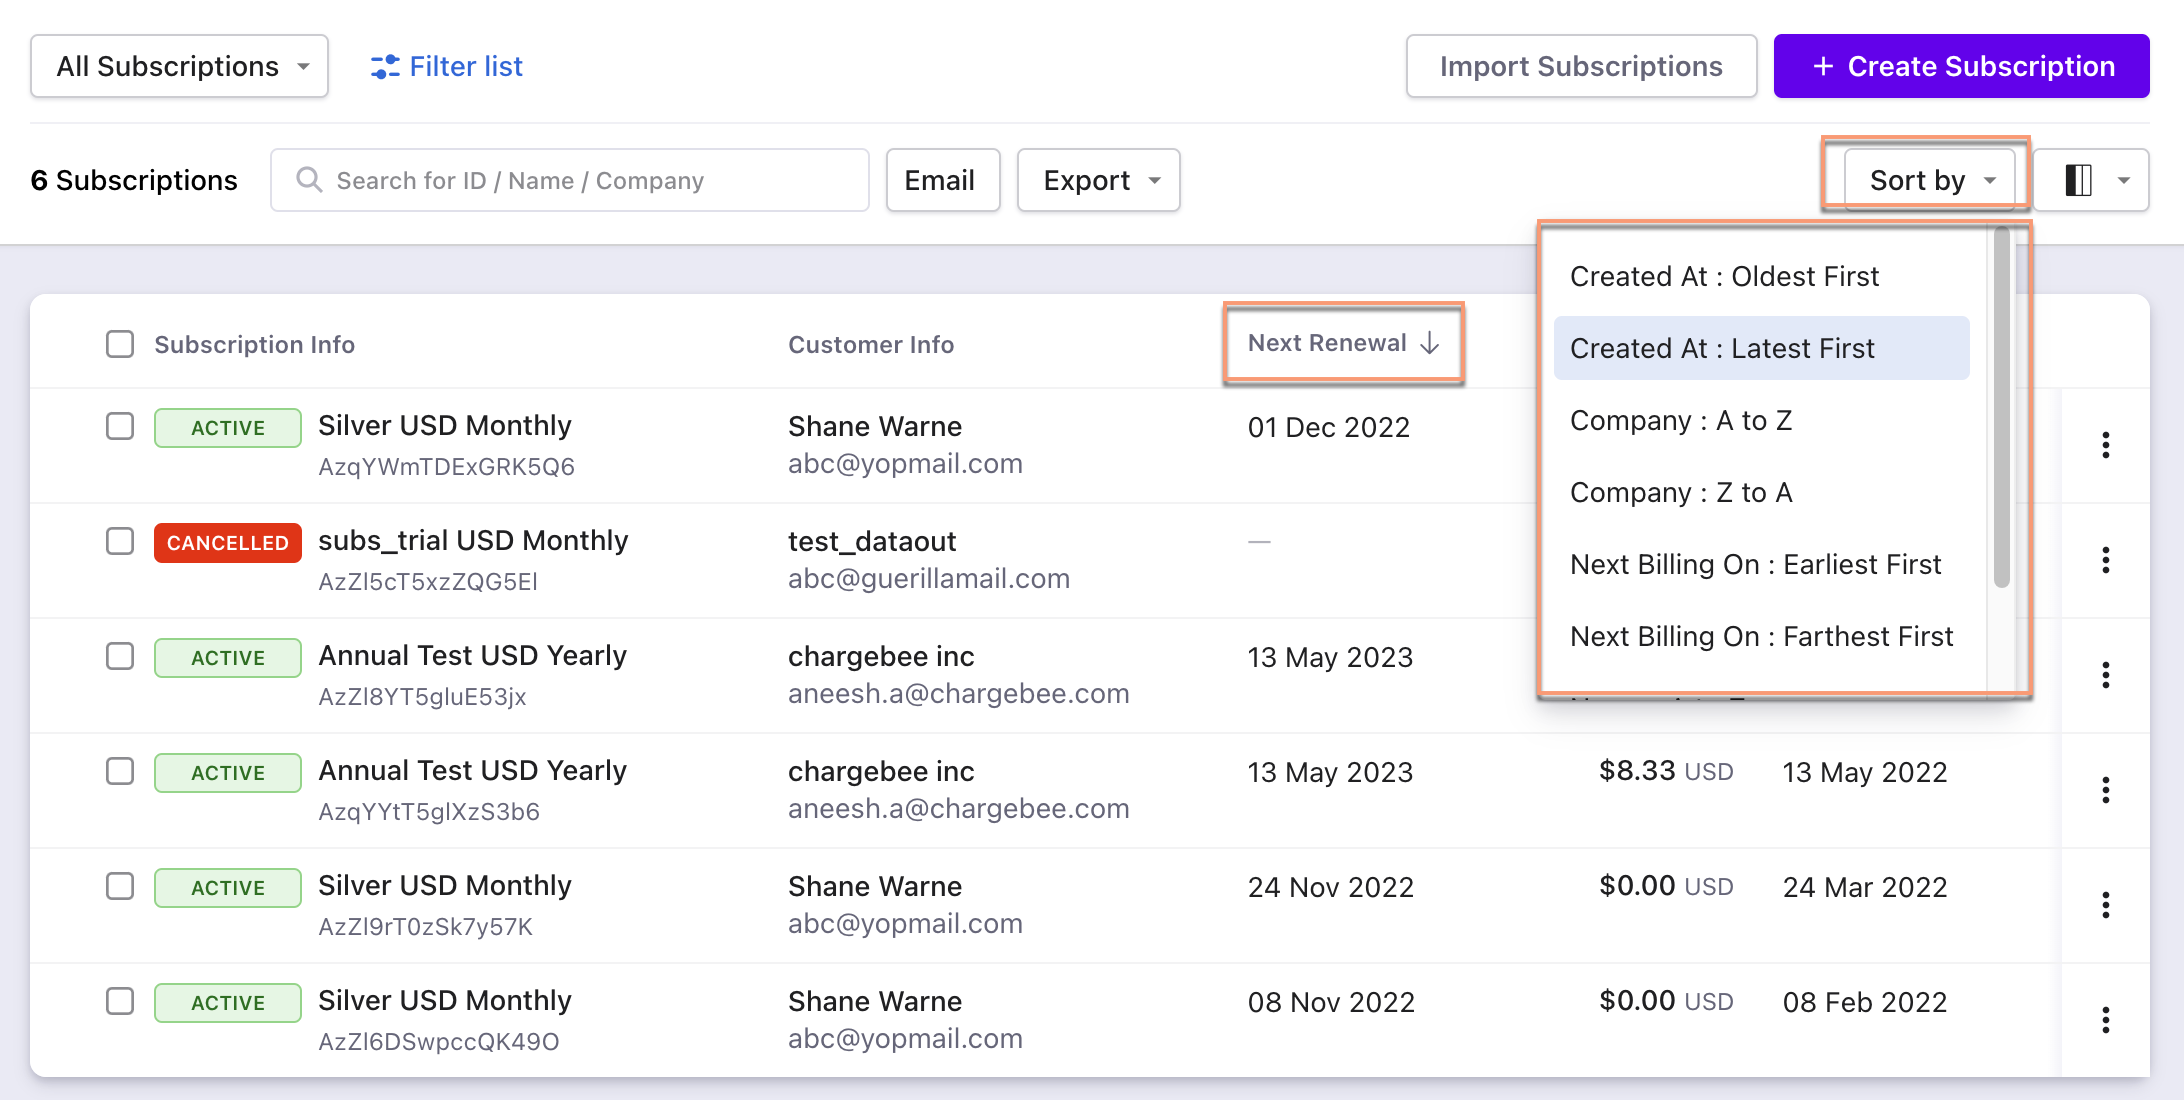Click the Next Renewal sort arrow
The width and height of the screenshot is (2184, 1100).
(x=1430, y=343)
